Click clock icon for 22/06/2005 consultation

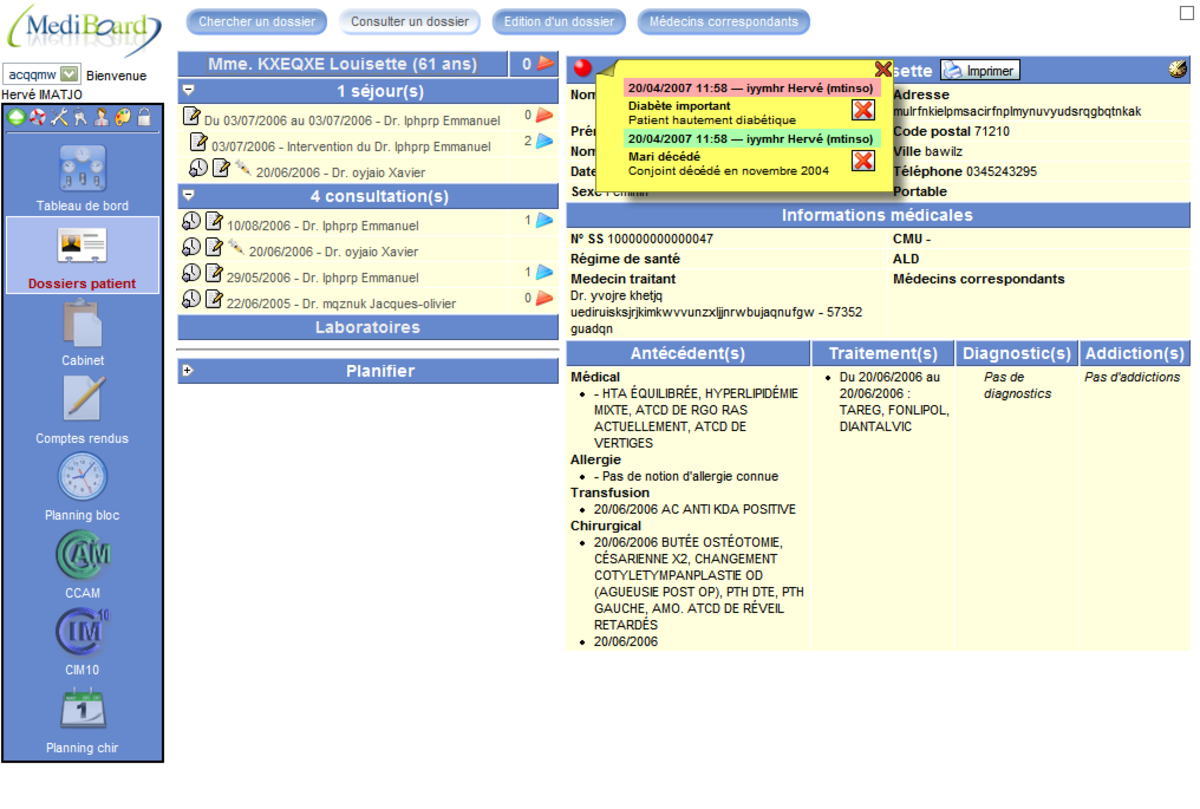(x=191, y=299)
